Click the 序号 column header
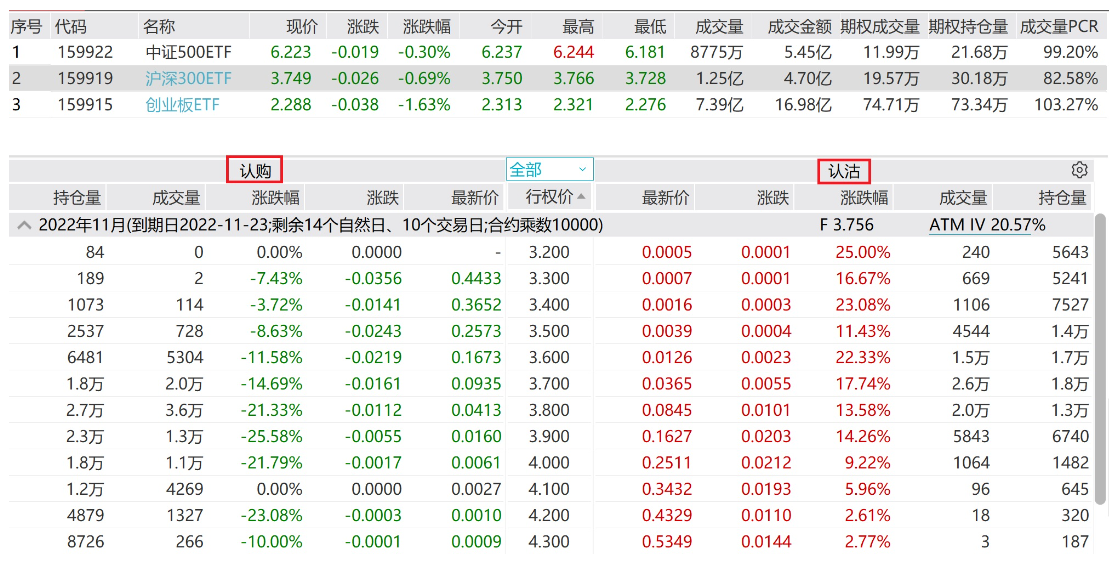1116x565 pixels. (26, 27)
